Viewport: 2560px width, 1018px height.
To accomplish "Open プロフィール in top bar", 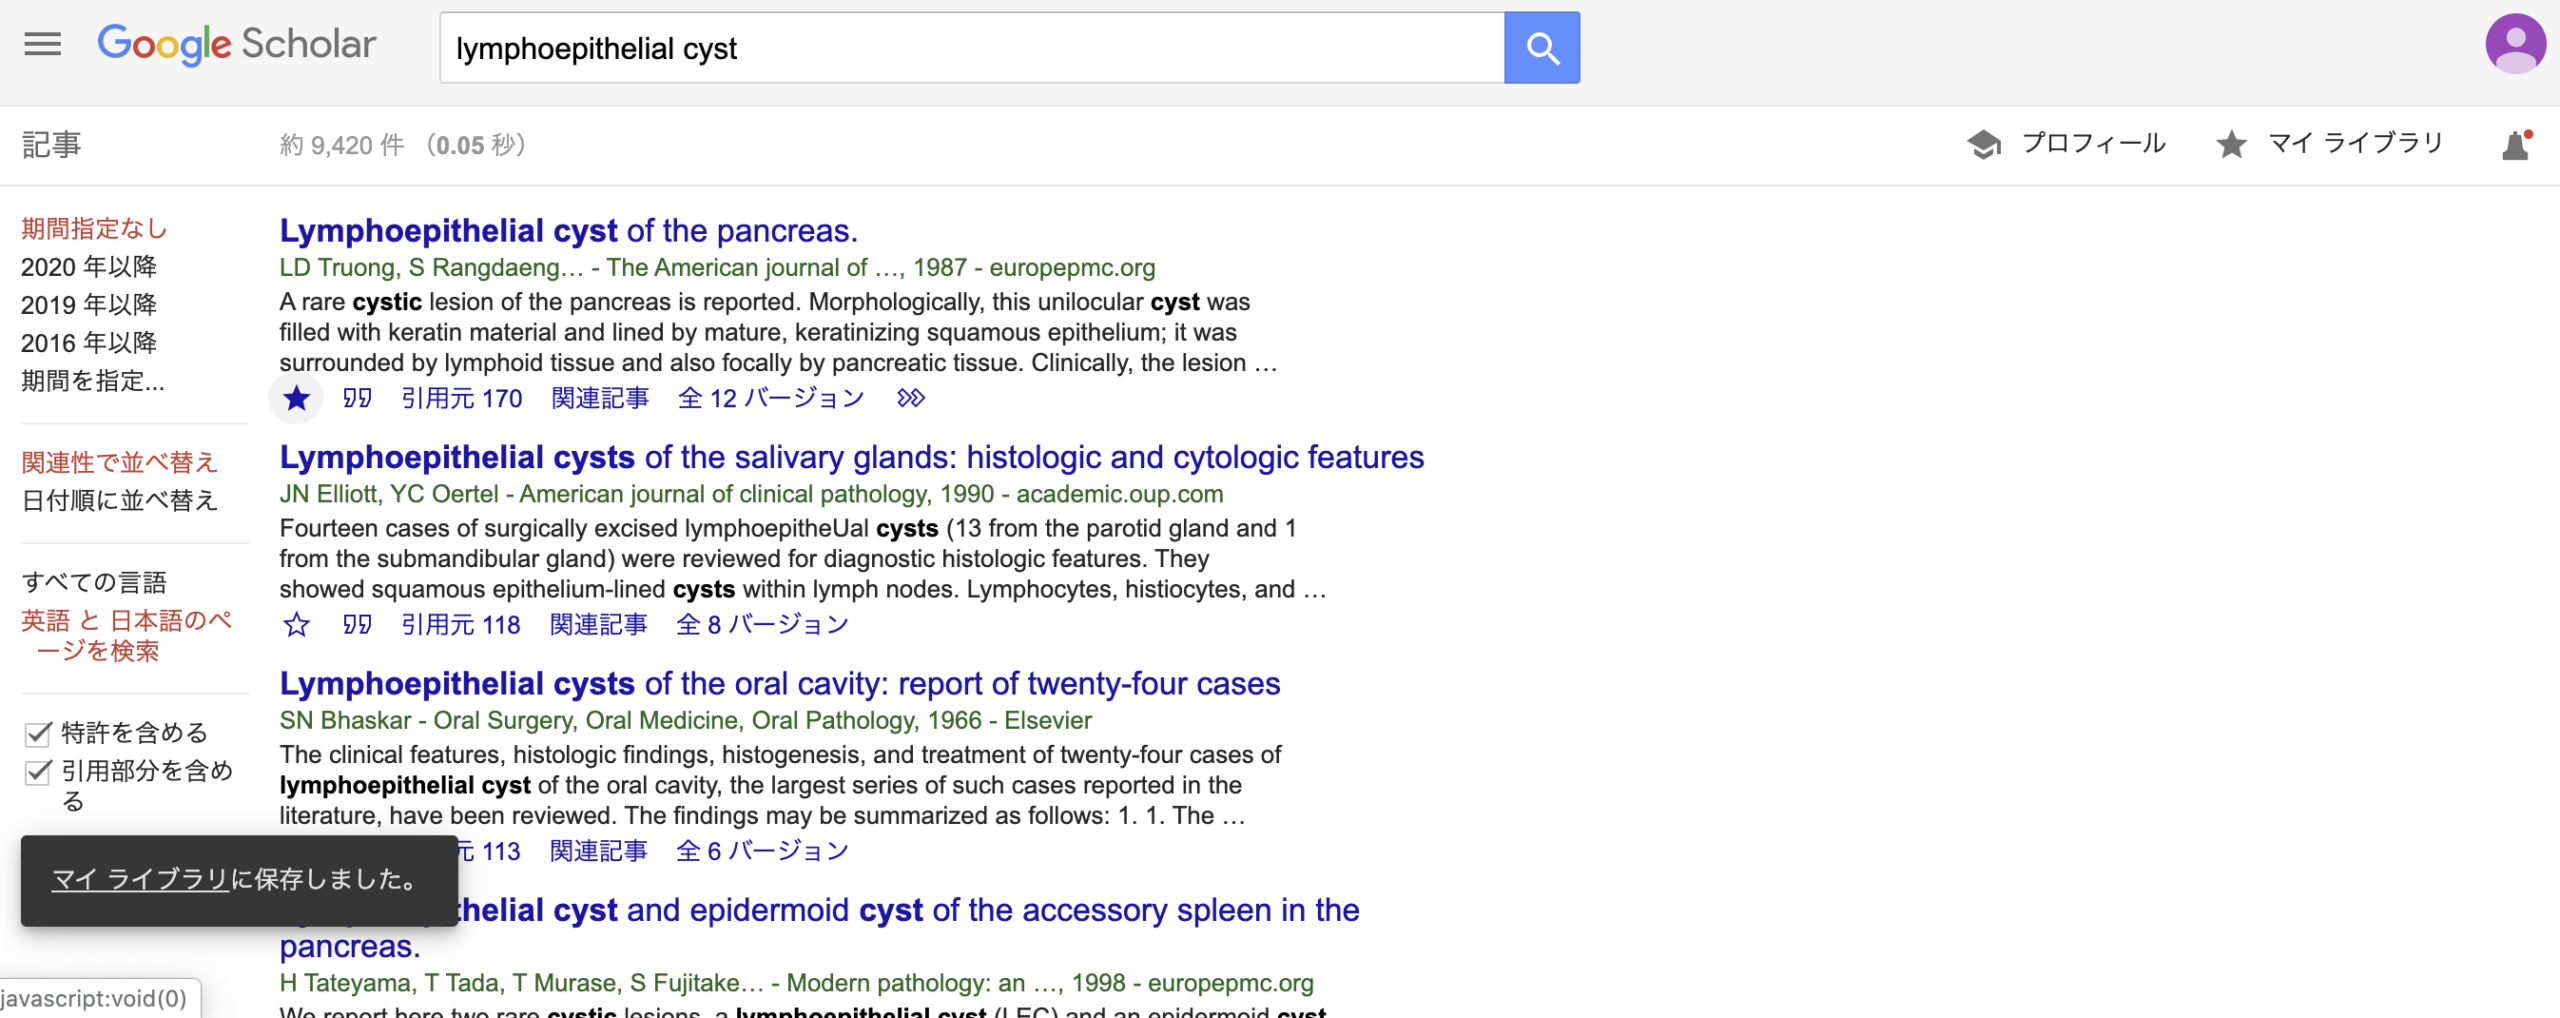I will (x=2066, y=144).
